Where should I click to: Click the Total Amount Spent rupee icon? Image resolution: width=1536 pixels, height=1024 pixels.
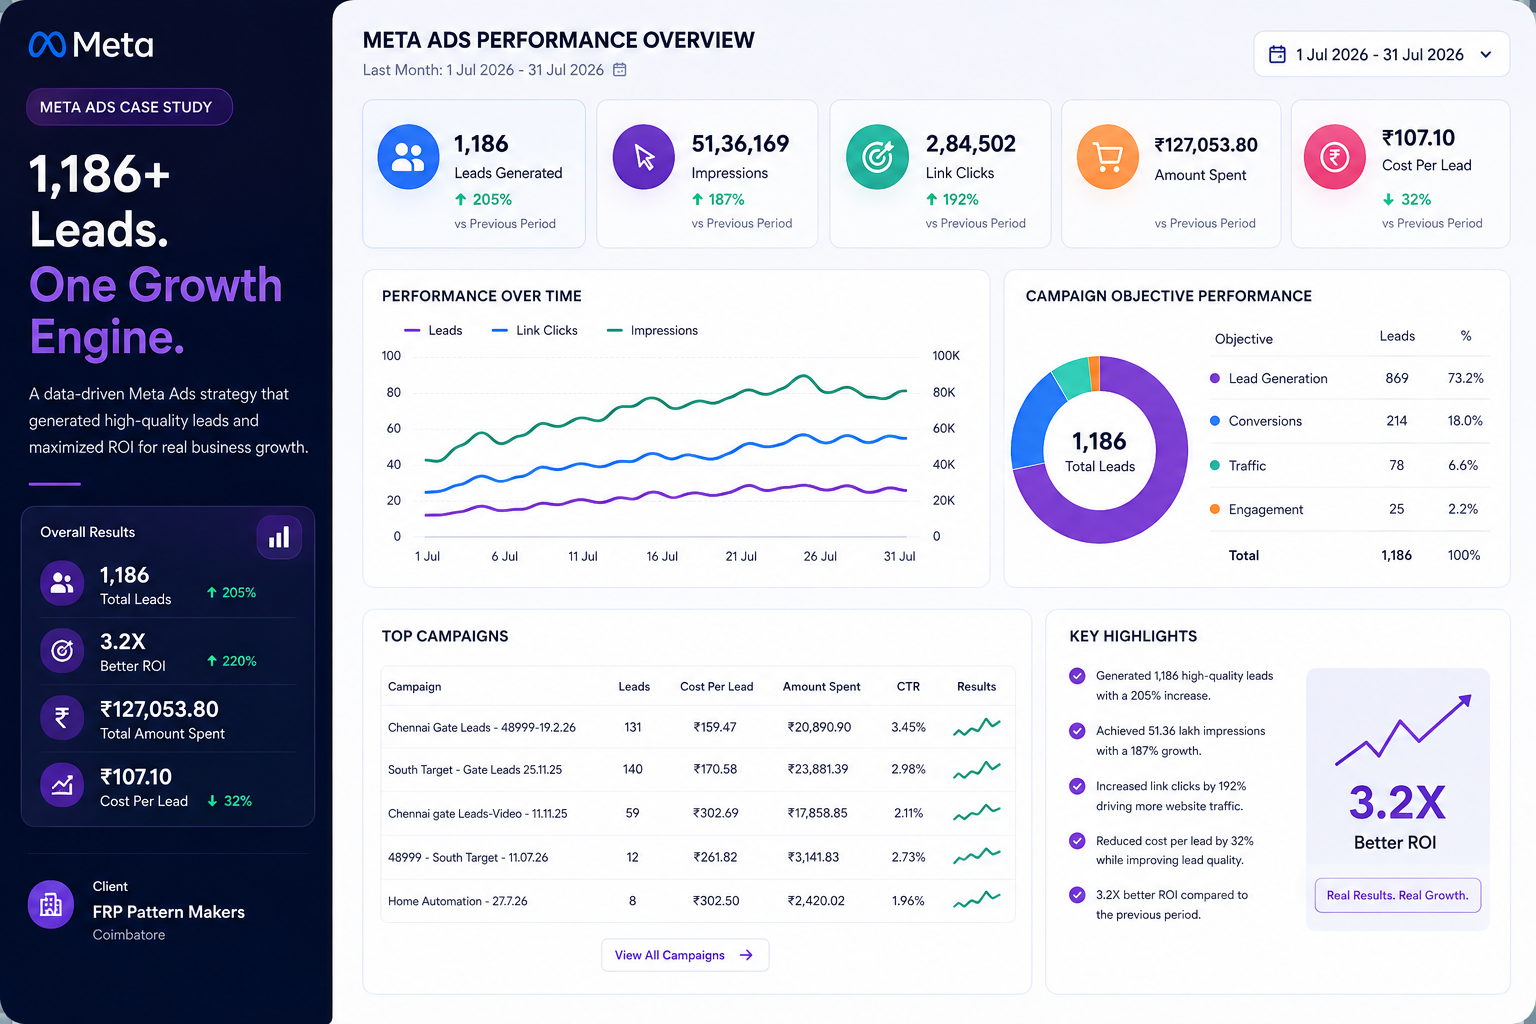(x=62, y=718)
